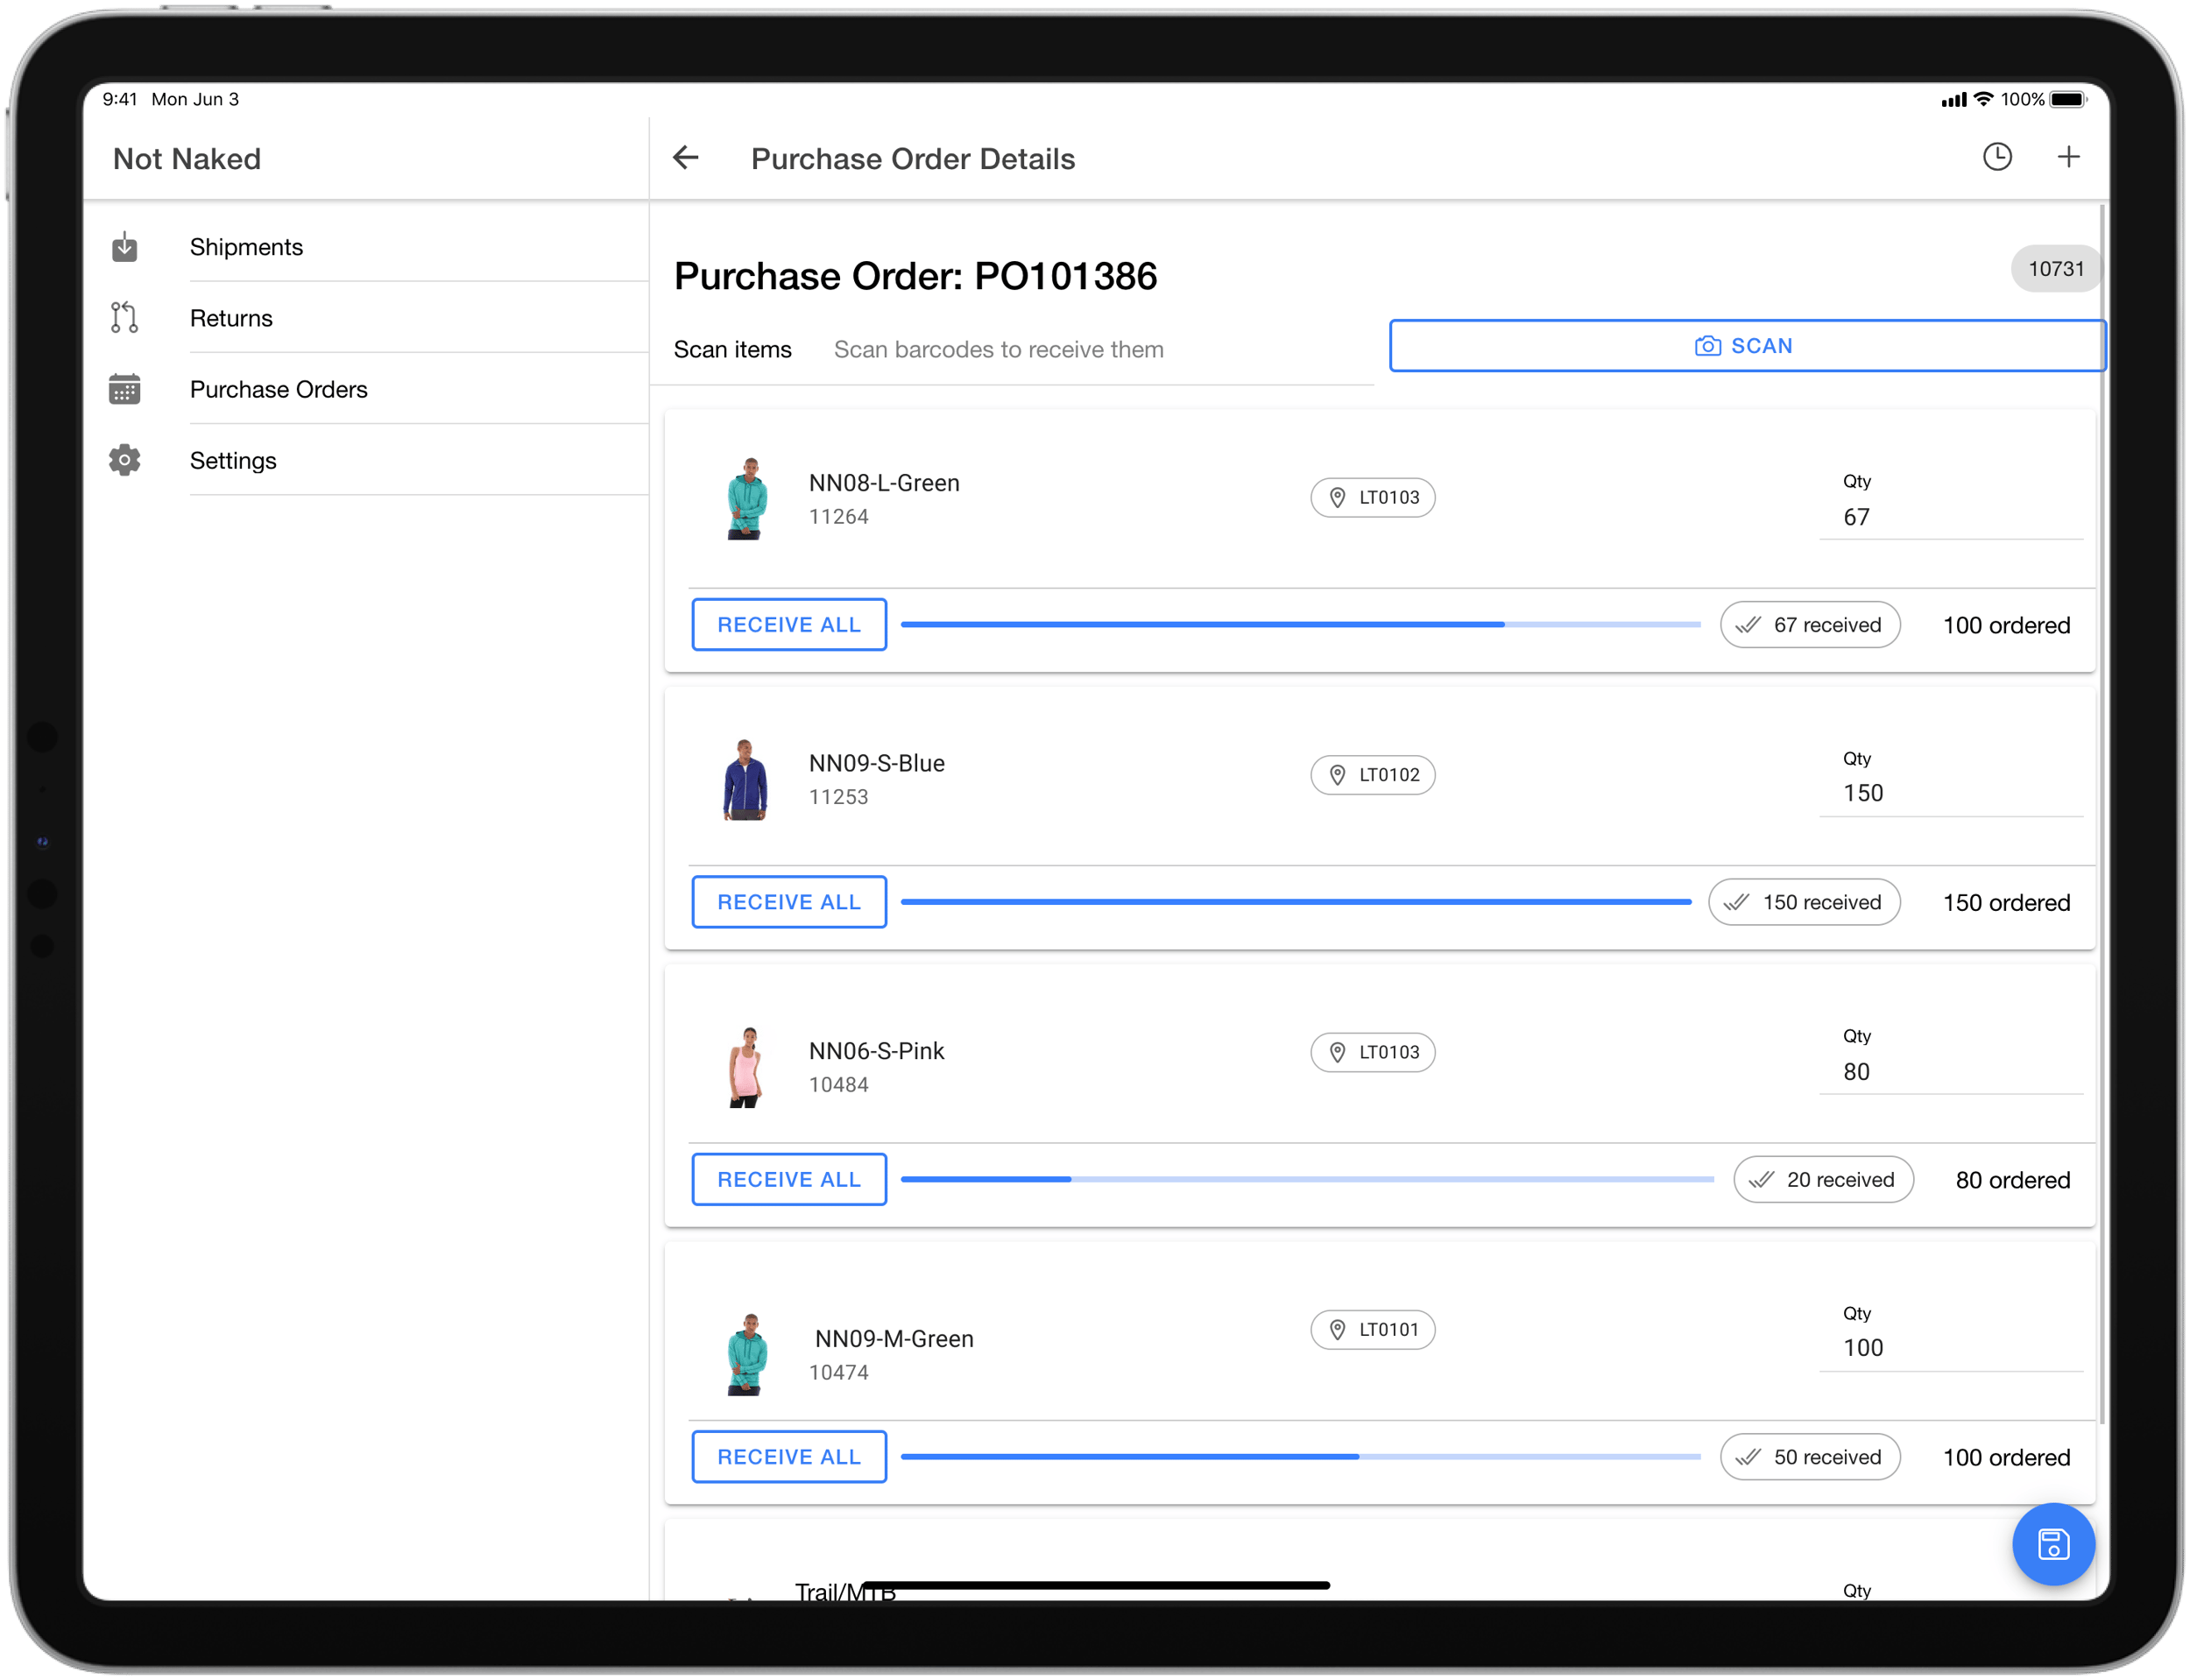Open Shipments via its download icon

pos(124,246)
